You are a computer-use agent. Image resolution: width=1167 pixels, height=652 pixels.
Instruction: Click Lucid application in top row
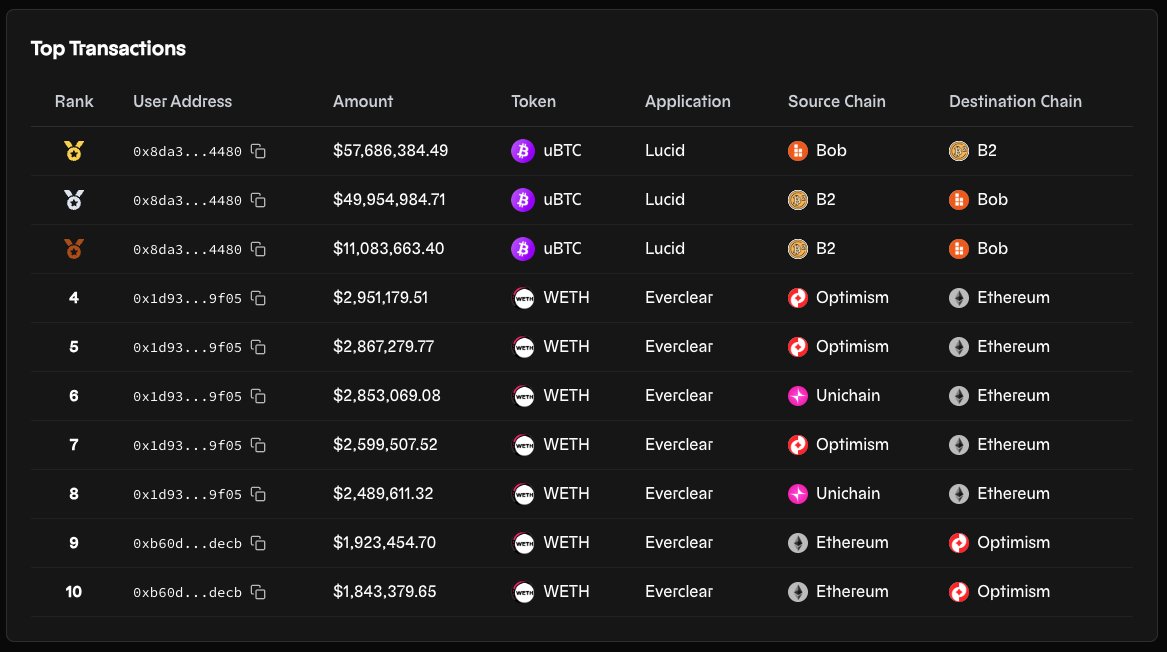(665, 150)
